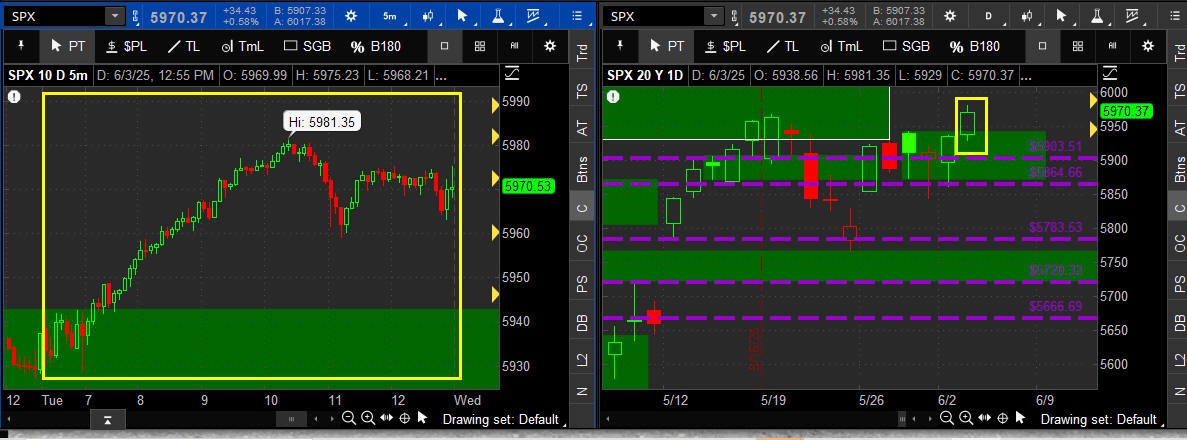The width and height of the screenshot is (1187, 440).
Task: Toggle the PT pointer tool in right chart
Action: tap(666, 46)
